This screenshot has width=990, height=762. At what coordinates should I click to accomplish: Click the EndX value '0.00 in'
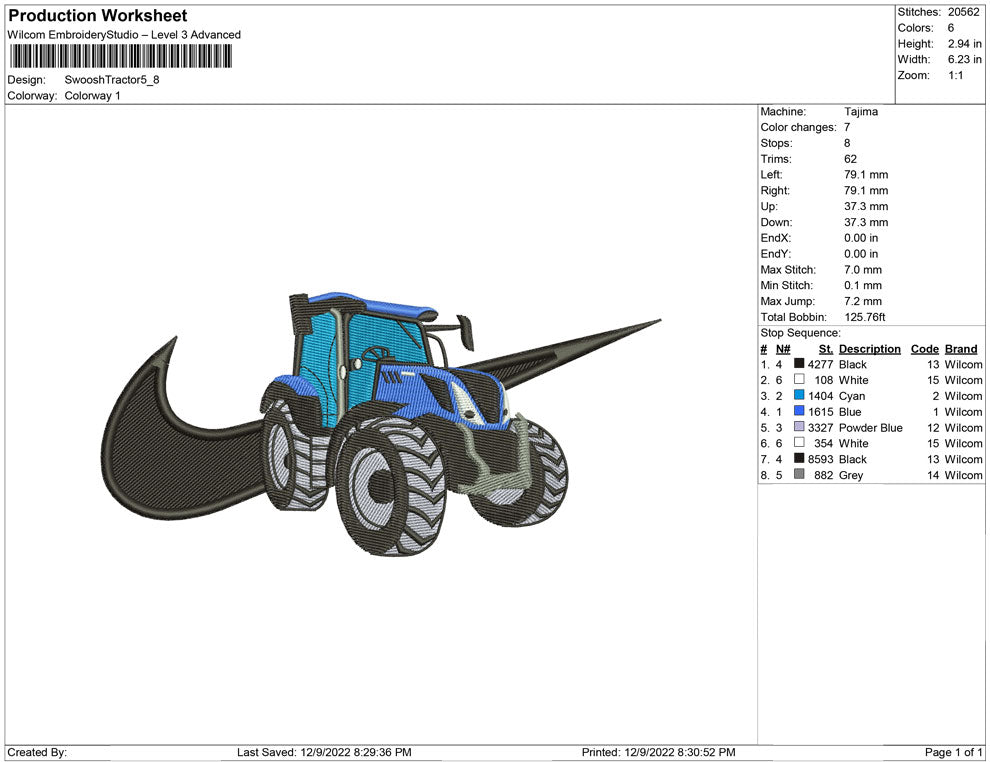(x=861, y=237)
